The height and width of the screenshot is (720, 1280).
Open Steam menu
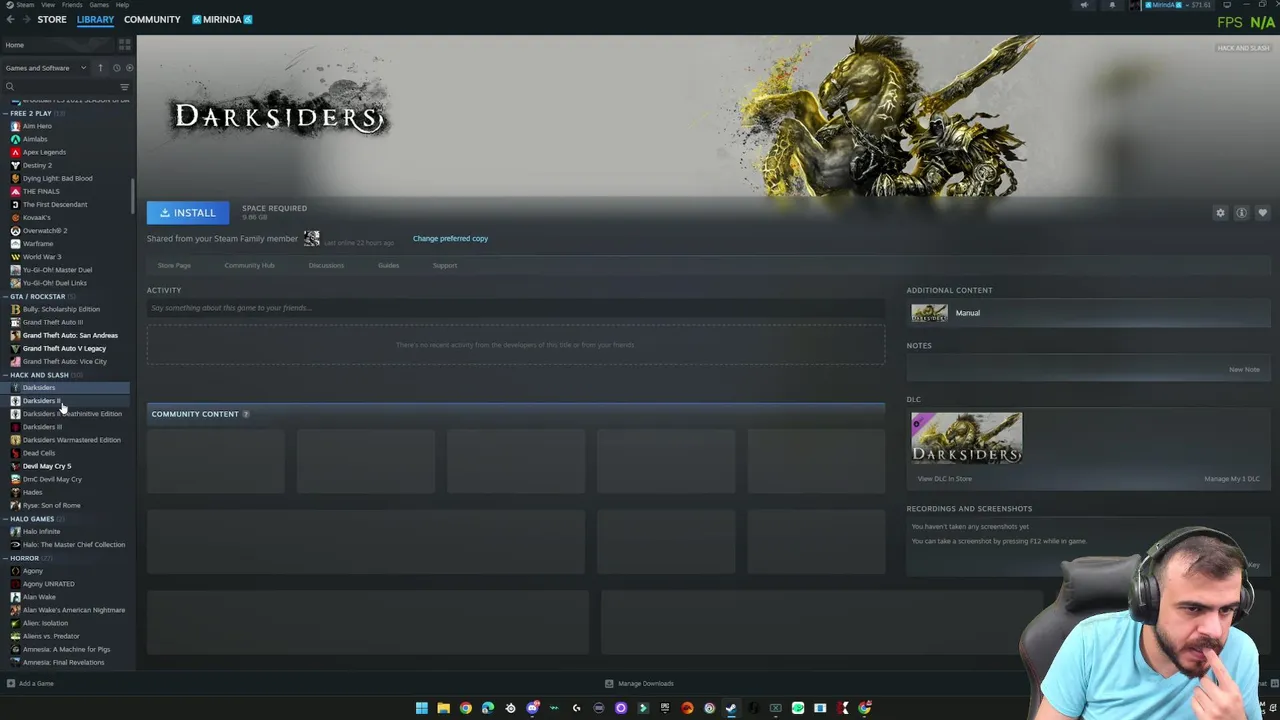[25, 5]
